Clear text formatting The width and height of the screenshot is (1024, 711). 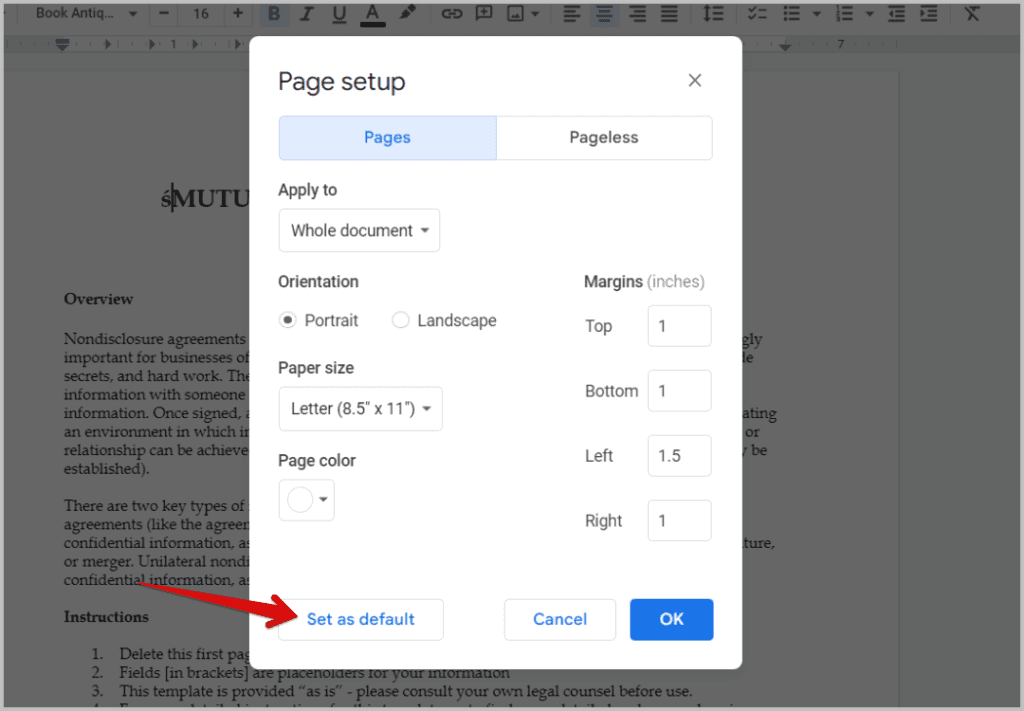tap(971, 14)
